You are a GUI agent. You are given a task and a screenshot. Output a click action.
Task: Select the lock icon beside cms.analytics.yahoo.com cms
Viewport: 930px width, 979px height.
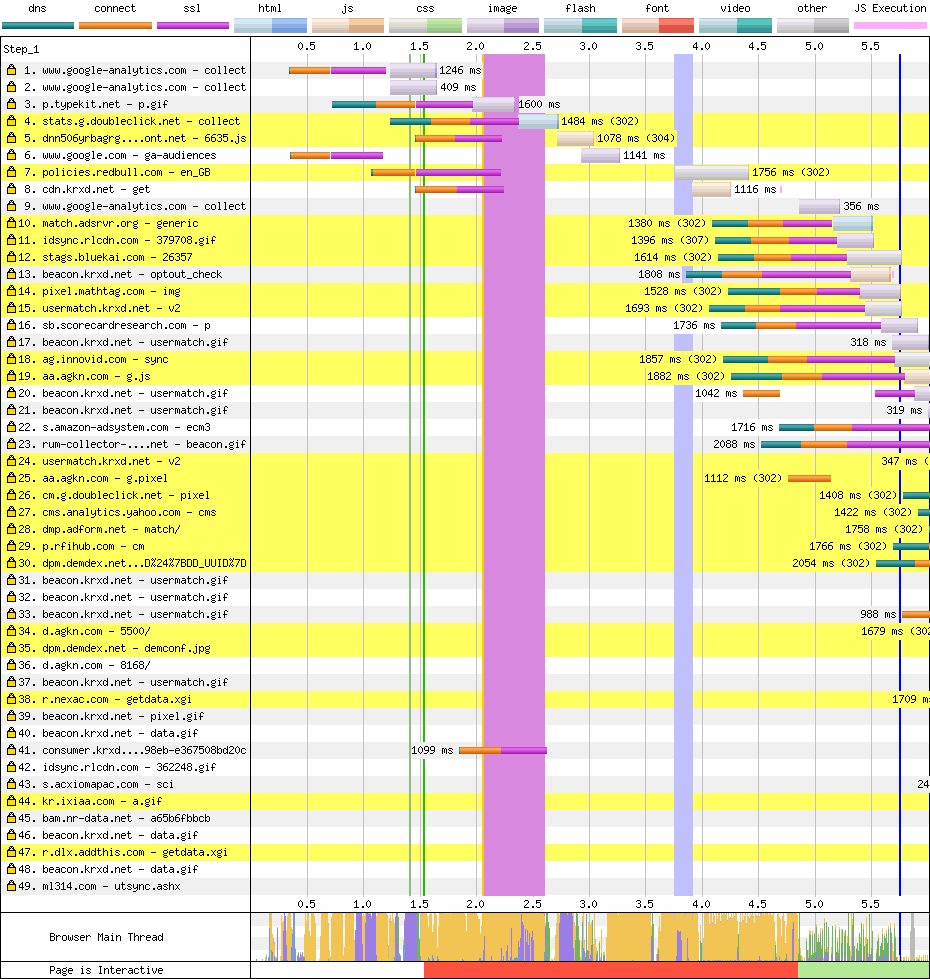tap(11, 512)
